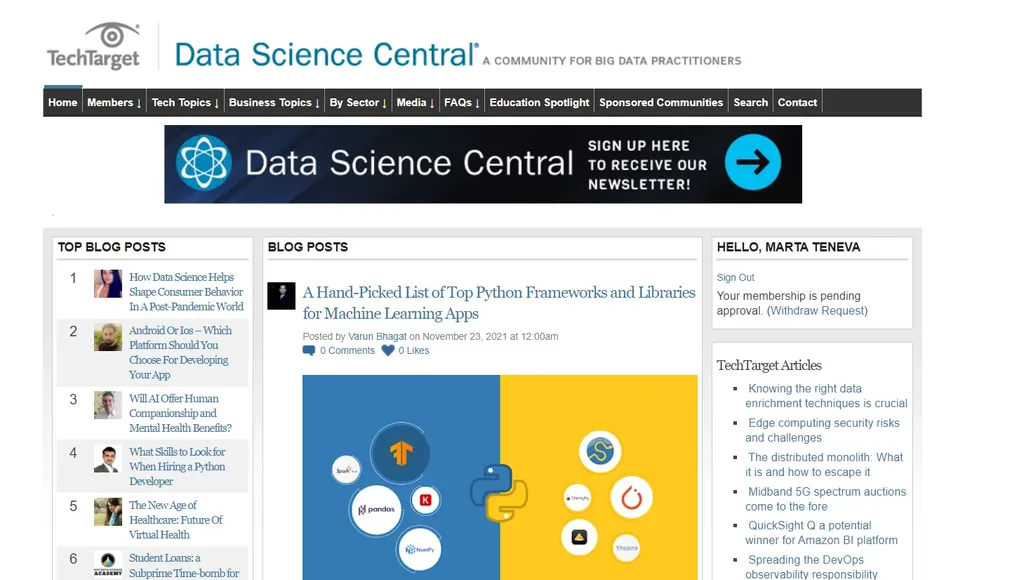Click the heart likes icon

pos(388,351)
